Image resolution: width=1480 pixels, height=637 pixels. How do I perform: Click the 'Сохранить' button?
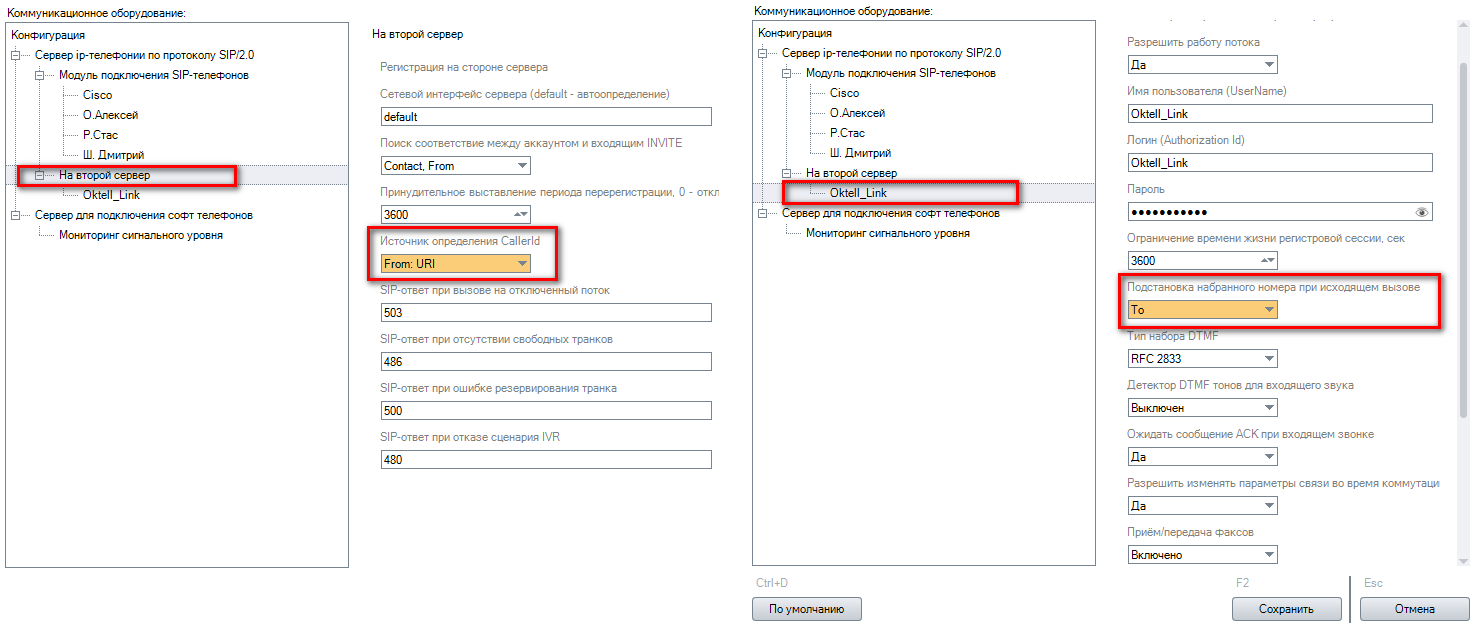[1286, 608]
